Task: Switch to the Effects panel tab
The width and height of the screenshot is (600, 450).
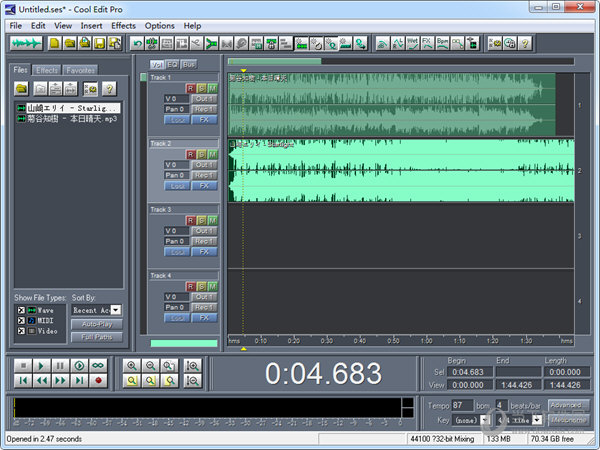Action: (x=47, y=70)
